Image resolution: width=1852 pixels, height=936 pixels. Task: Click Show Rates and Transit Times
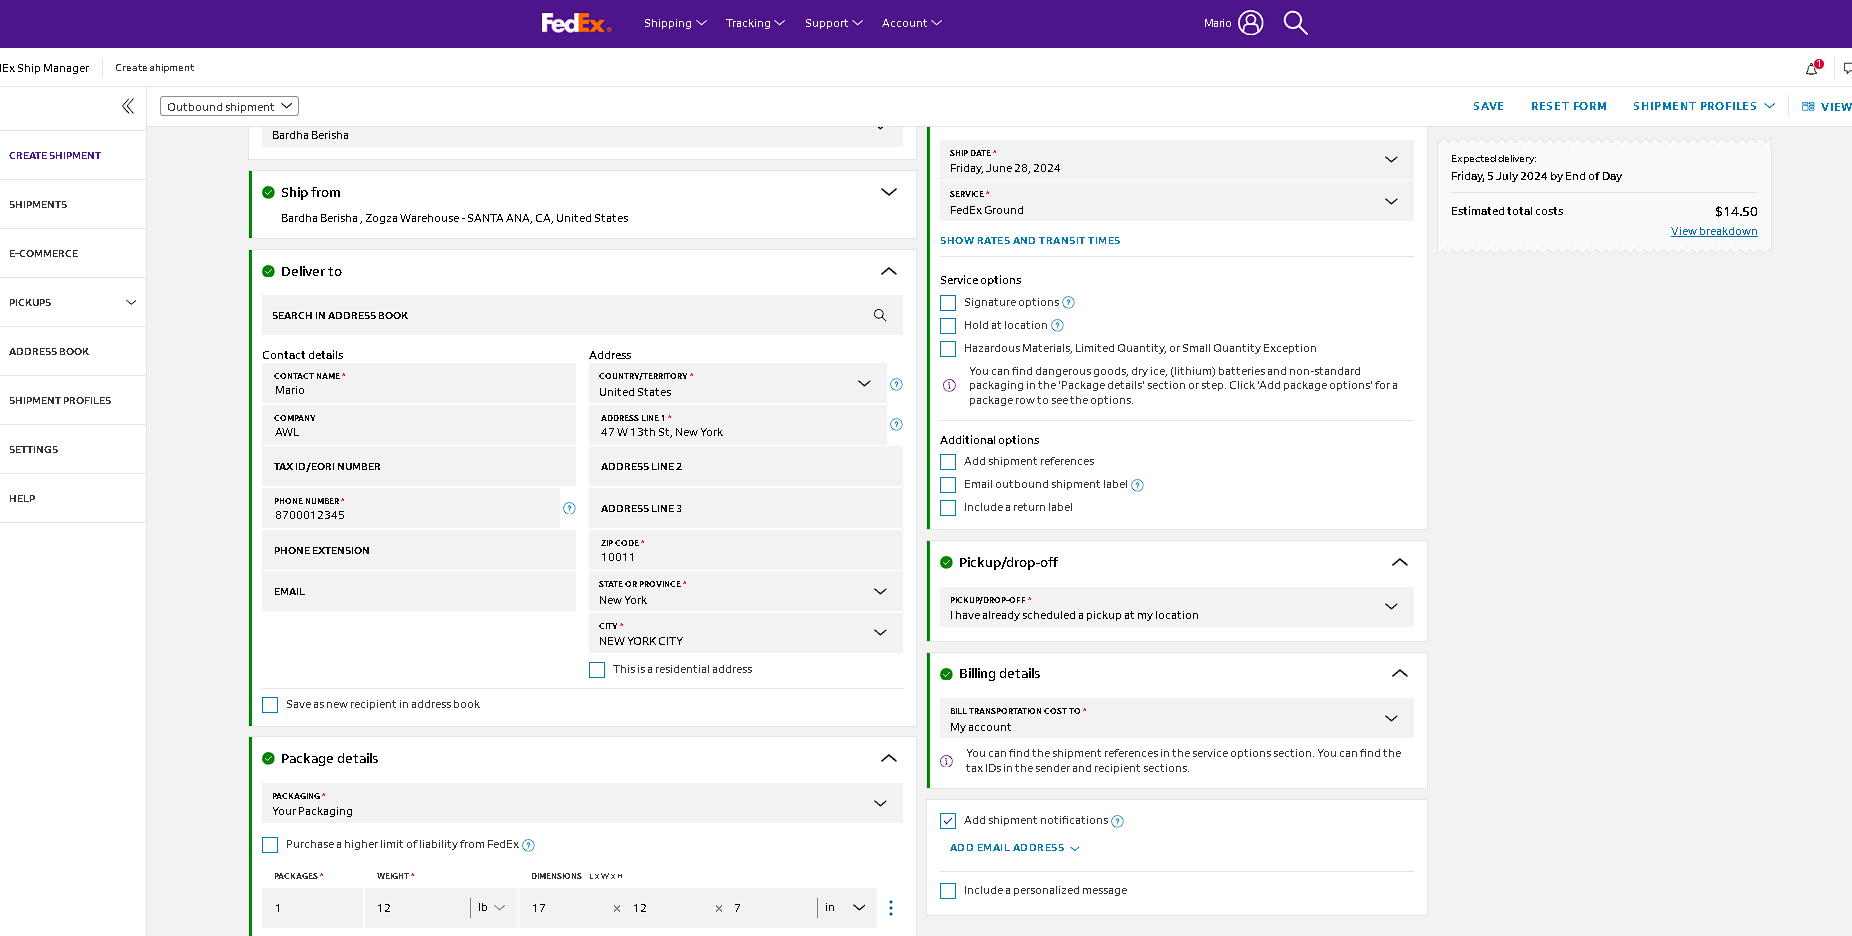tap(1030, 241)
